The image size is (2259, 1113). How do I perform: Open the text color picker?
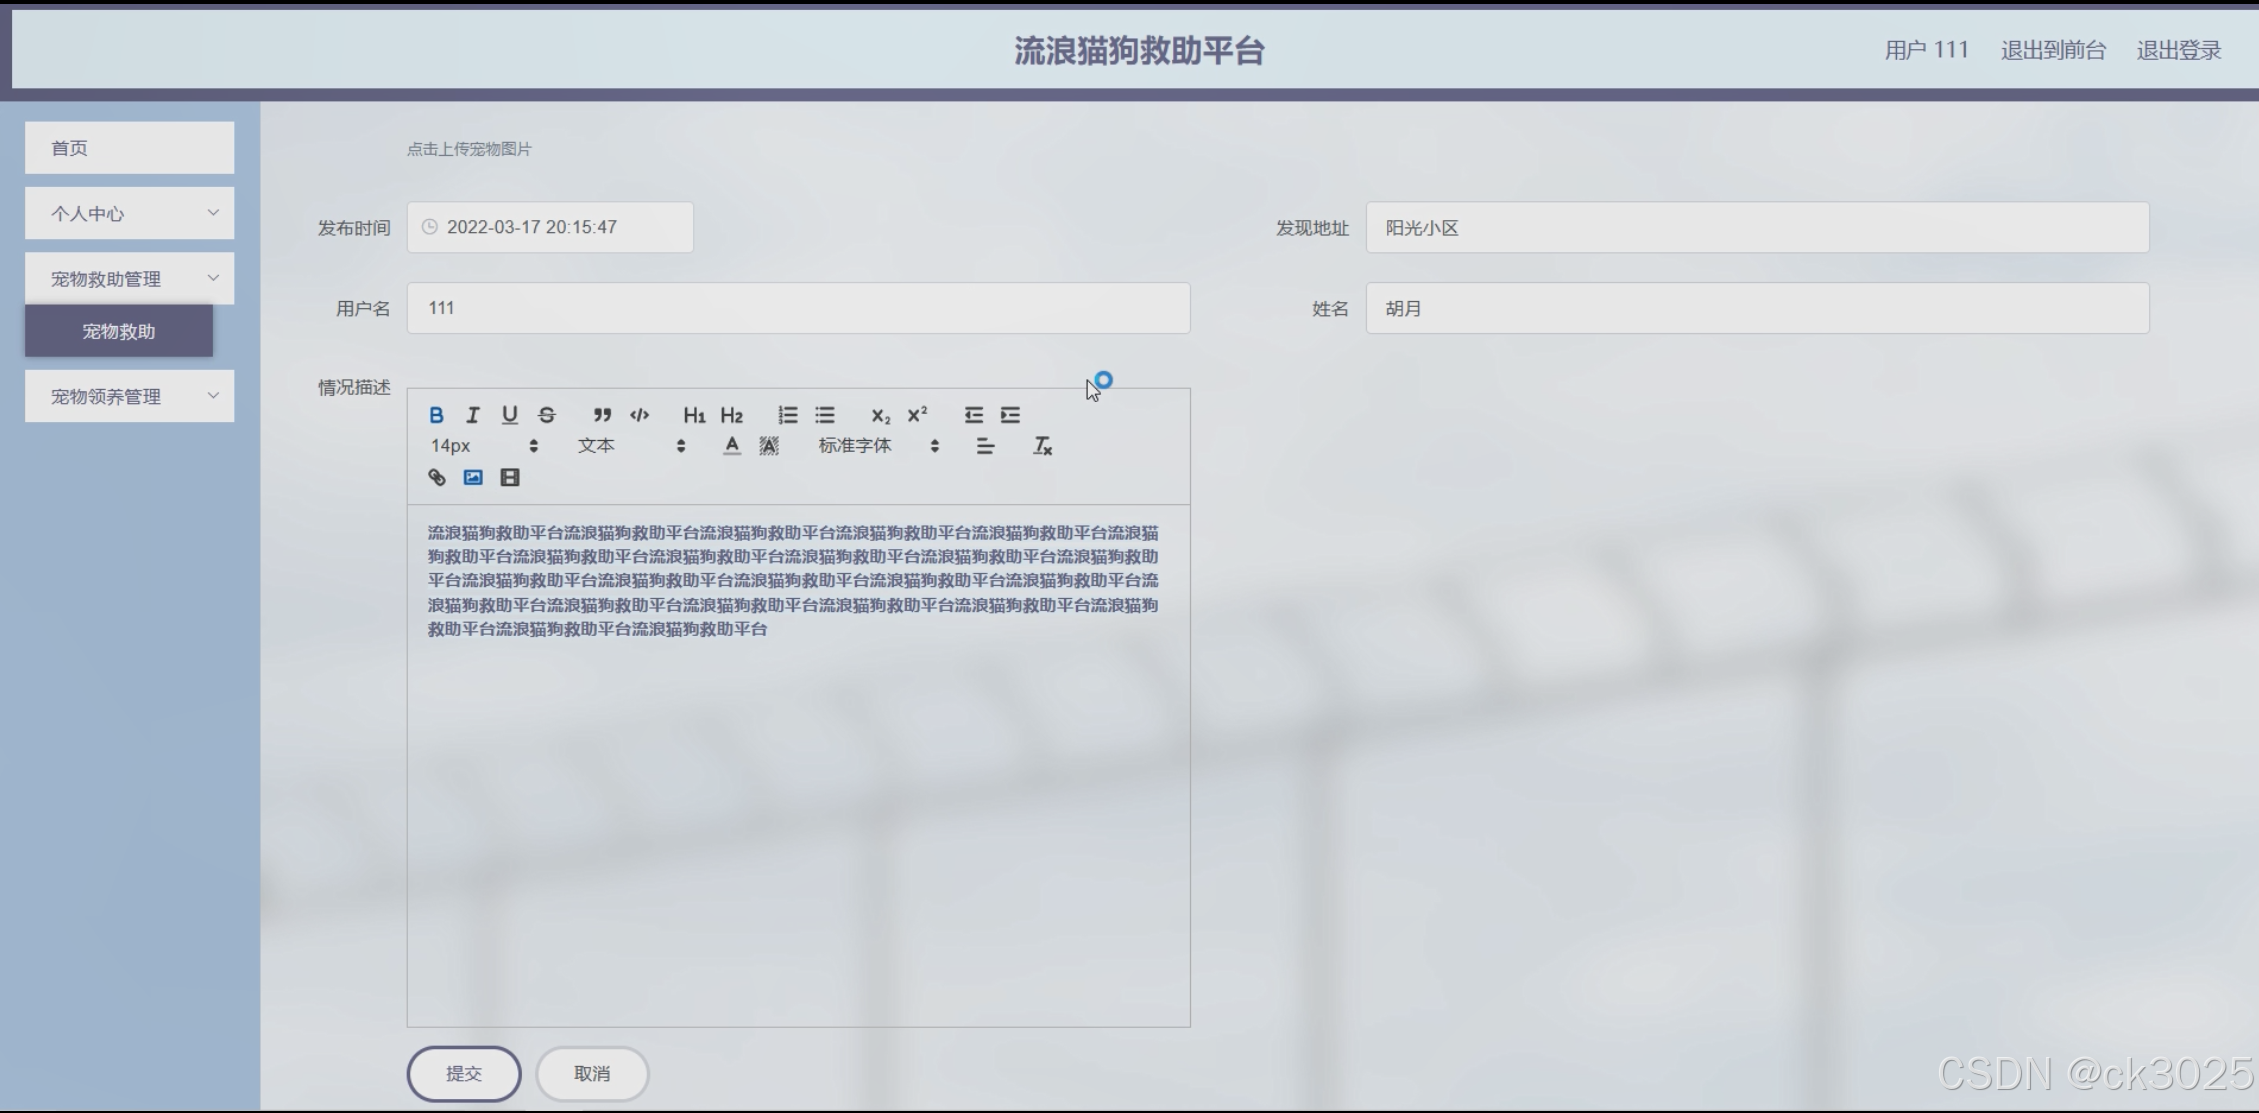[x=732, y=446]
